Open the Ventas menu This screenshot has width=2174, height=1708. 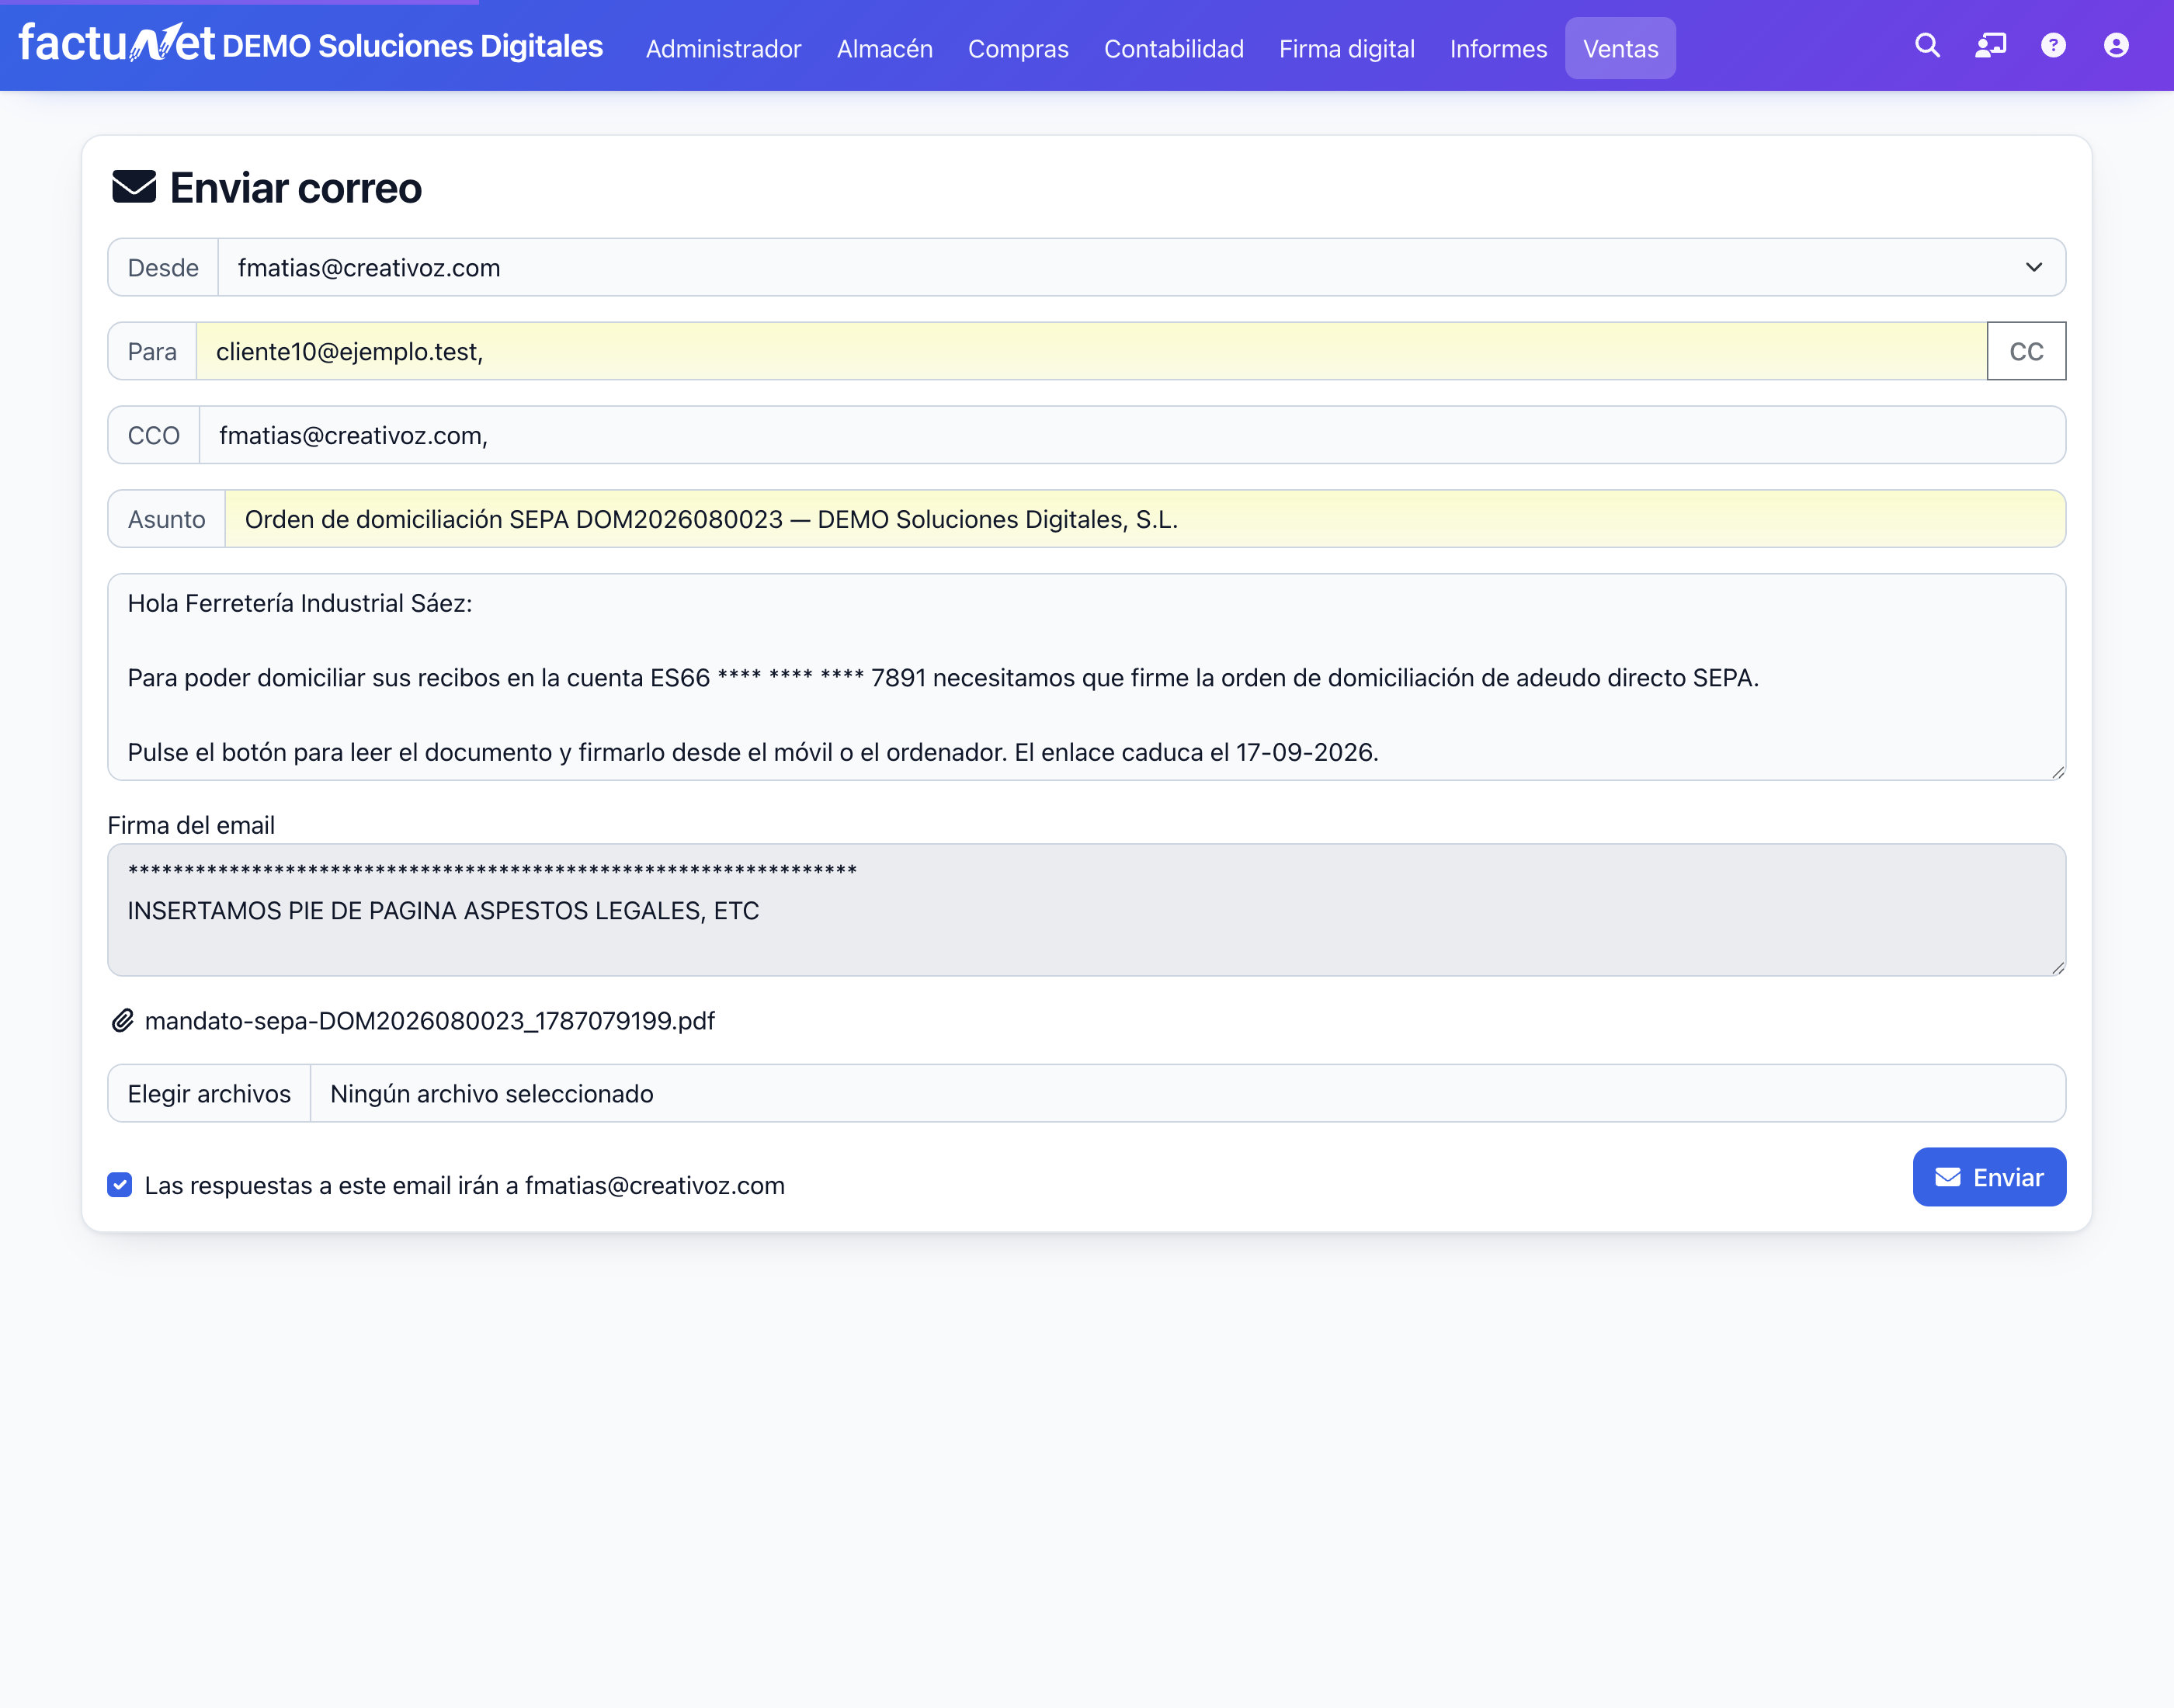coord(1620,48)
